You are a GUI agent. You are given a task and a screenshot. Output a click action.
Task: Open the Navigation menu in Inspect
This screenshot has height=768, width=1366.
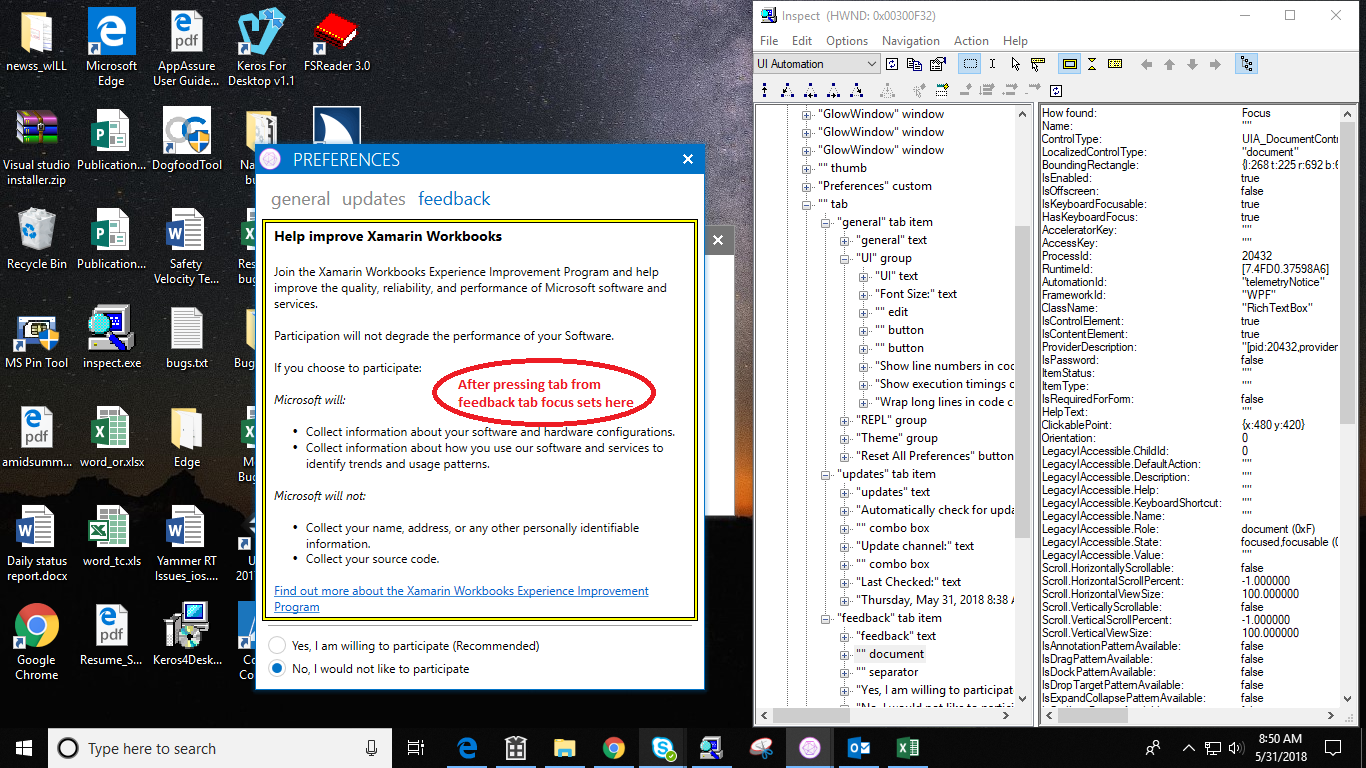pos(910,41)
